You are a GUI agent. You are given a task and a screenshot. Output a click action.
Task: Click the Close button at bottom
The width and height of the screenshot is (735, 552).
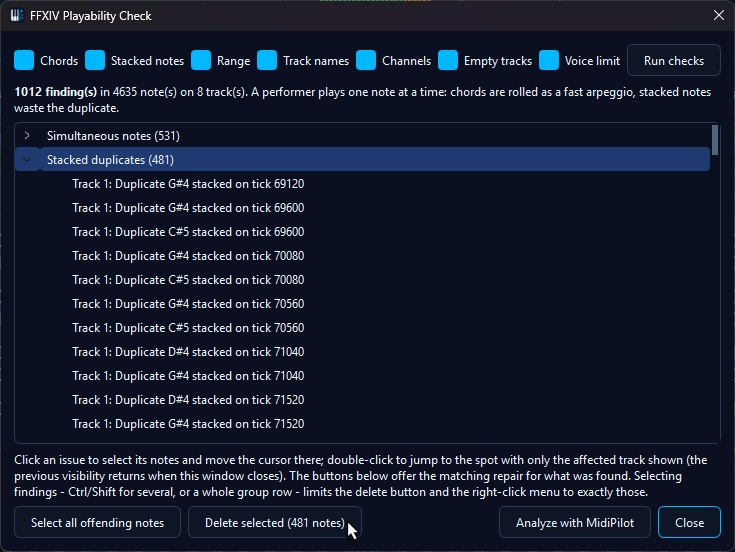[x=689, y=522]
